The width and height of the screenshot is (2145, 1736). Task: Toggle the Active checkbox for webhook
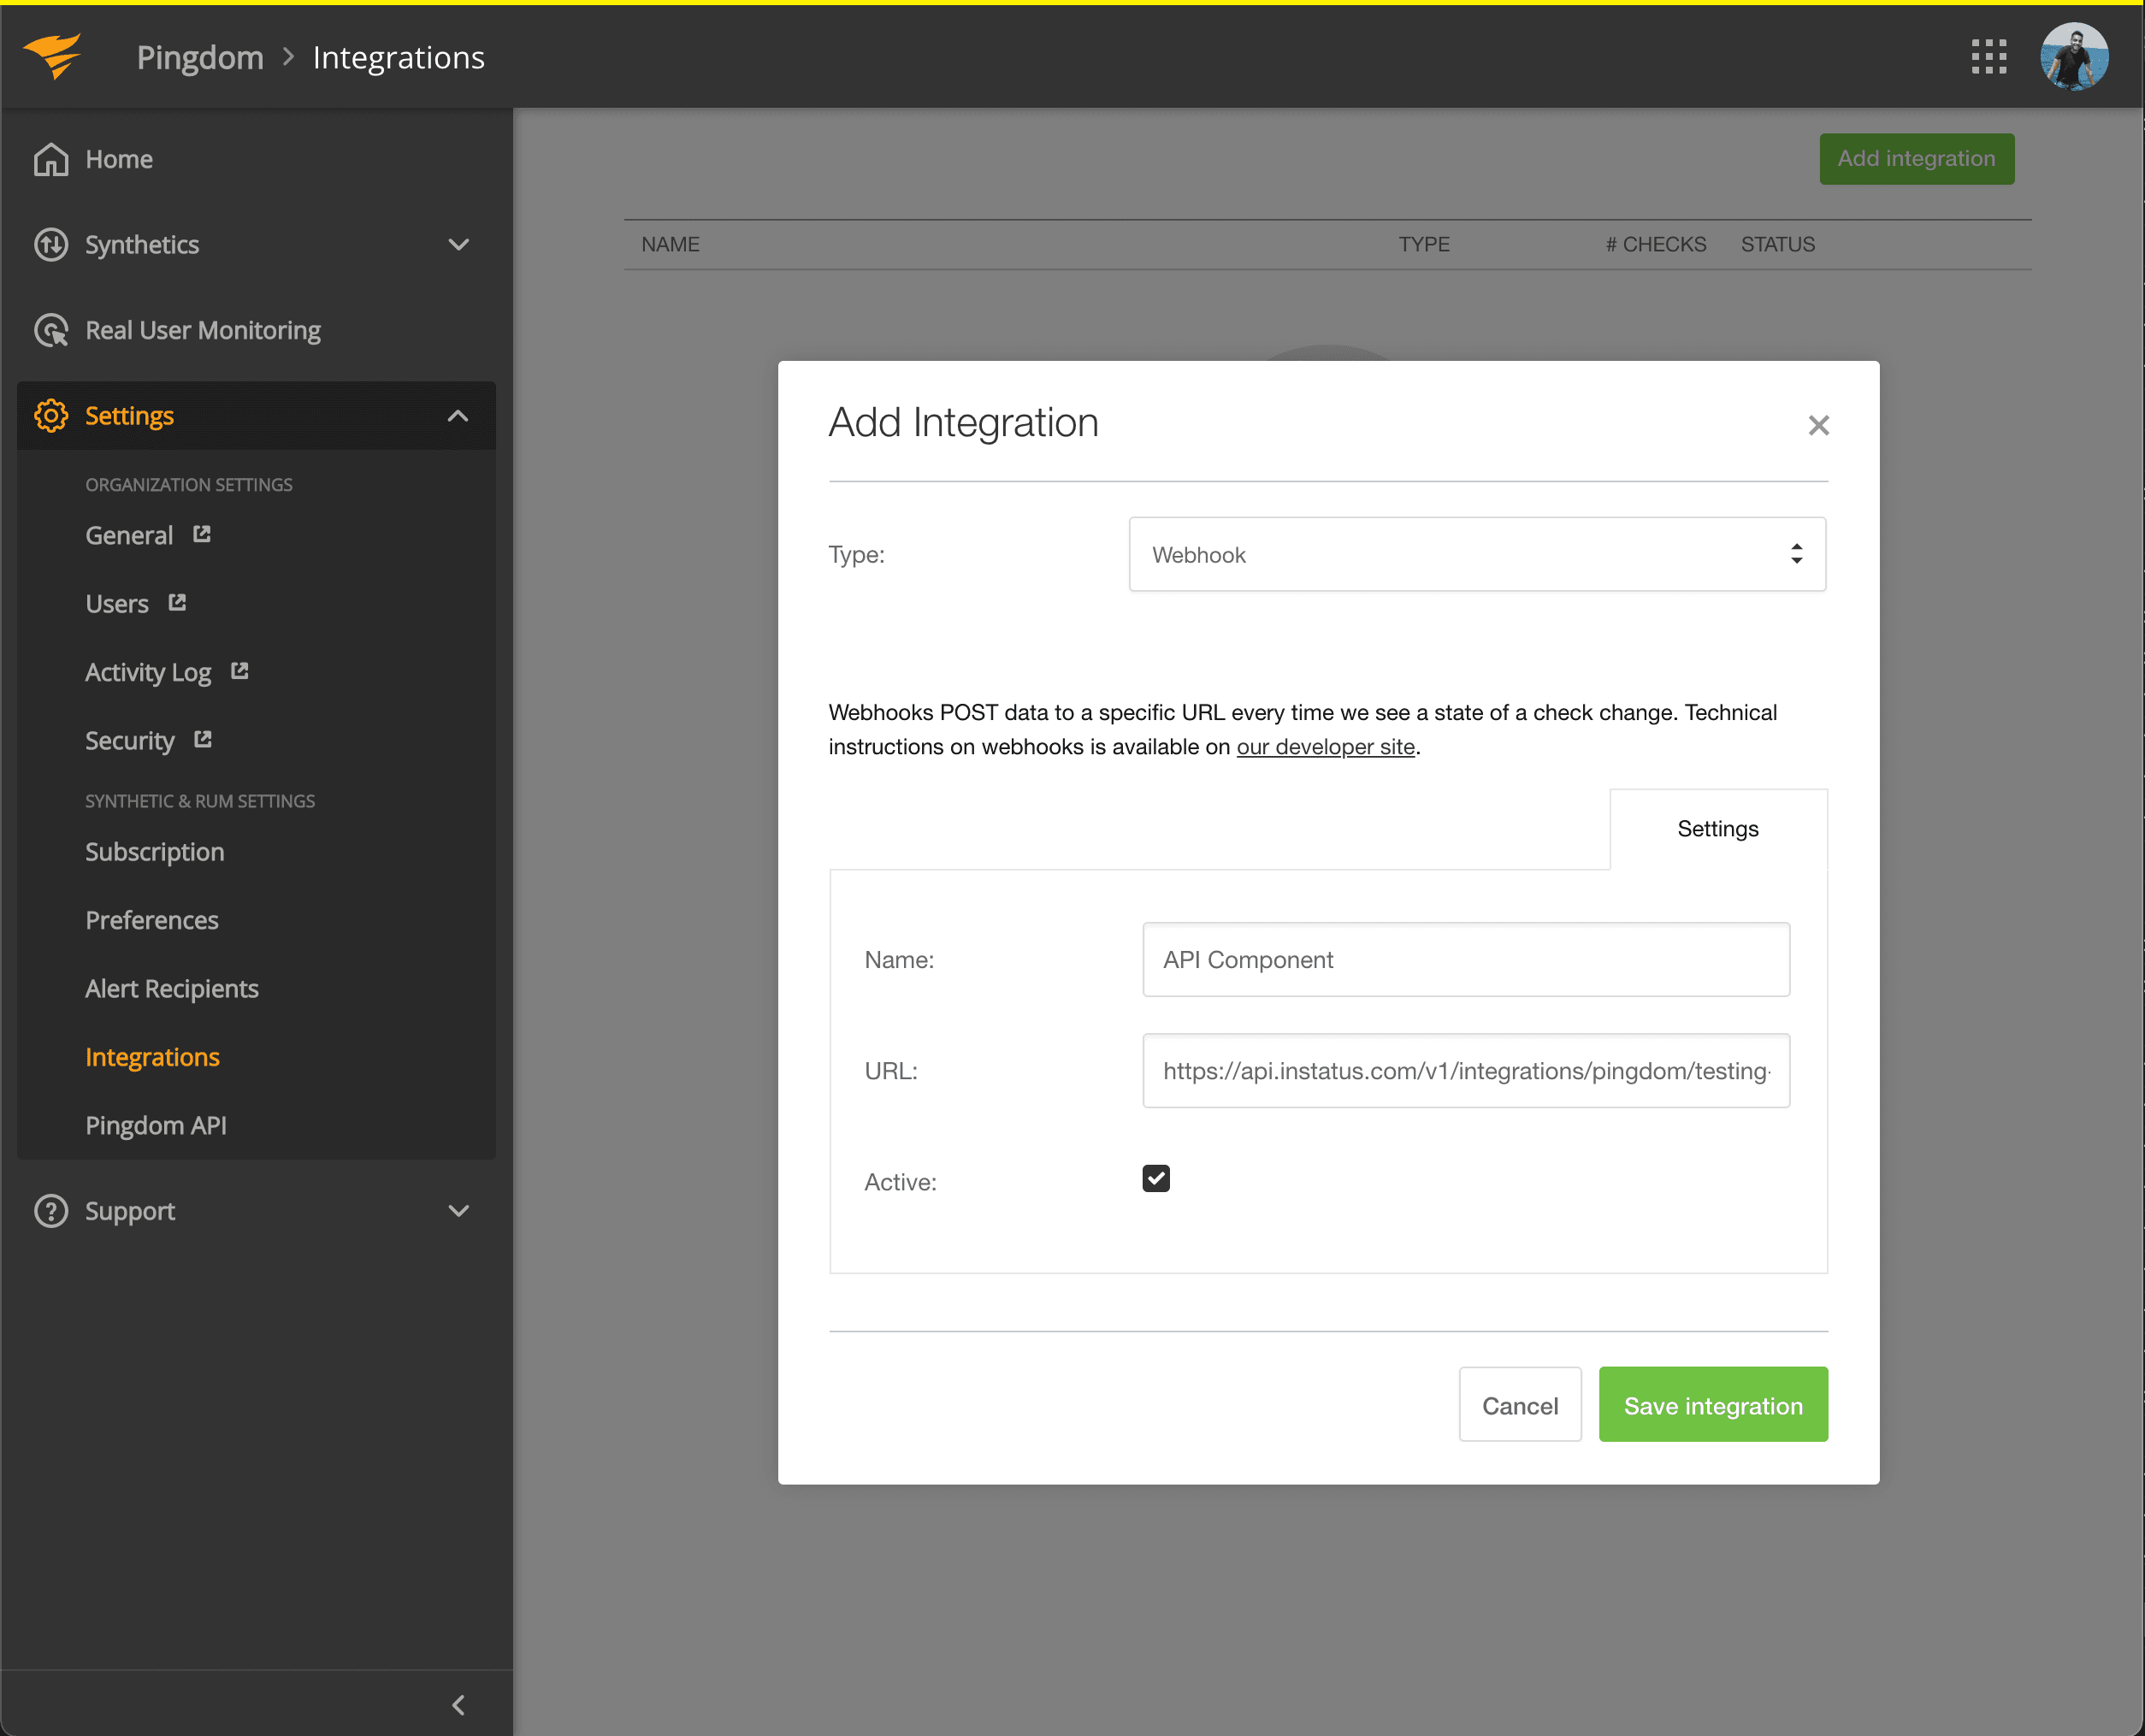1156,1178
